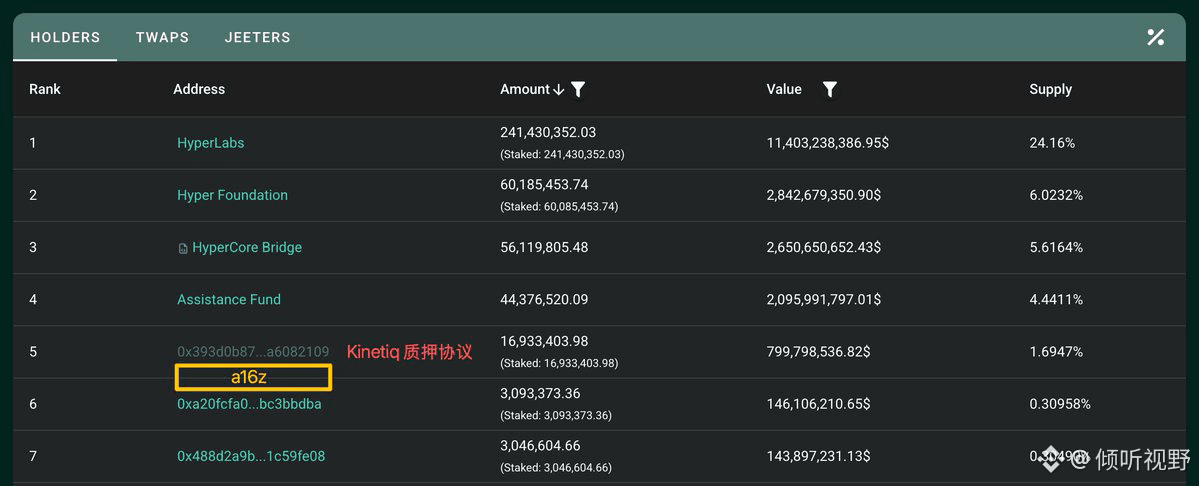Select staked text 60,085,453.74
Screen dimensions: 1199x486
559,206
